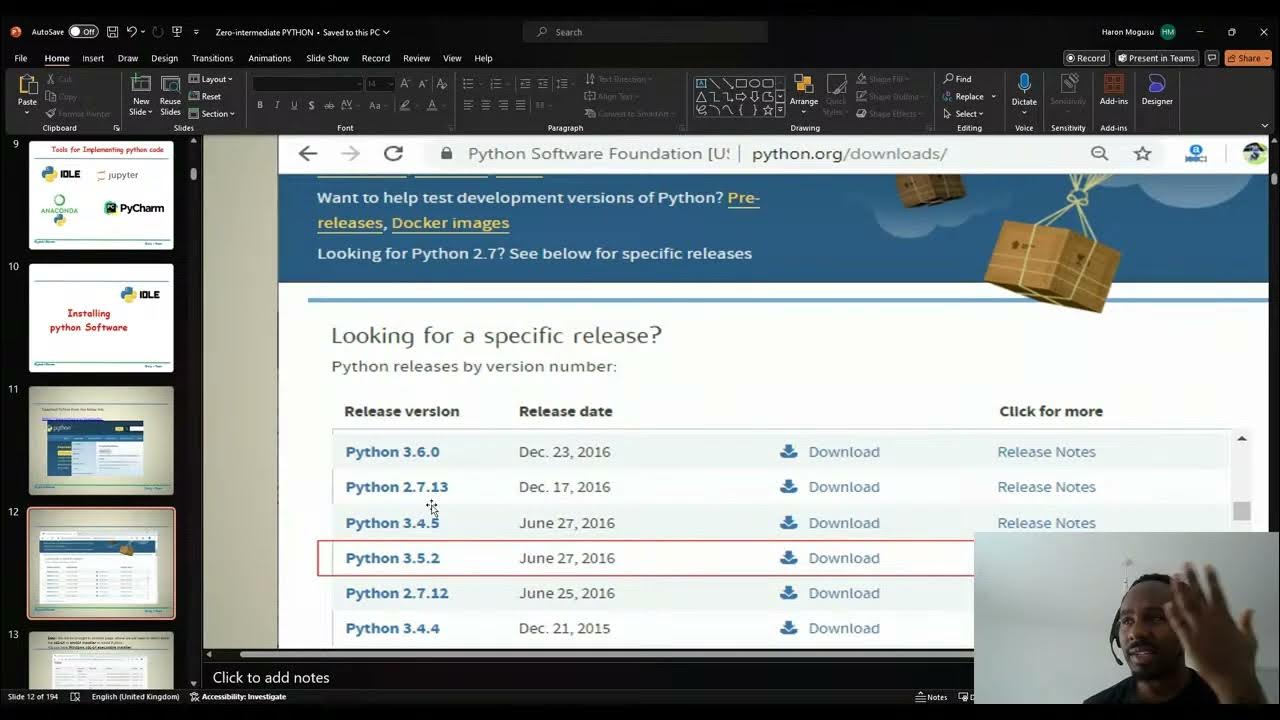Open the font name combo box
Image resolution: width=1280 pixels, height=720 pixels.
click(x=307, y=84)
